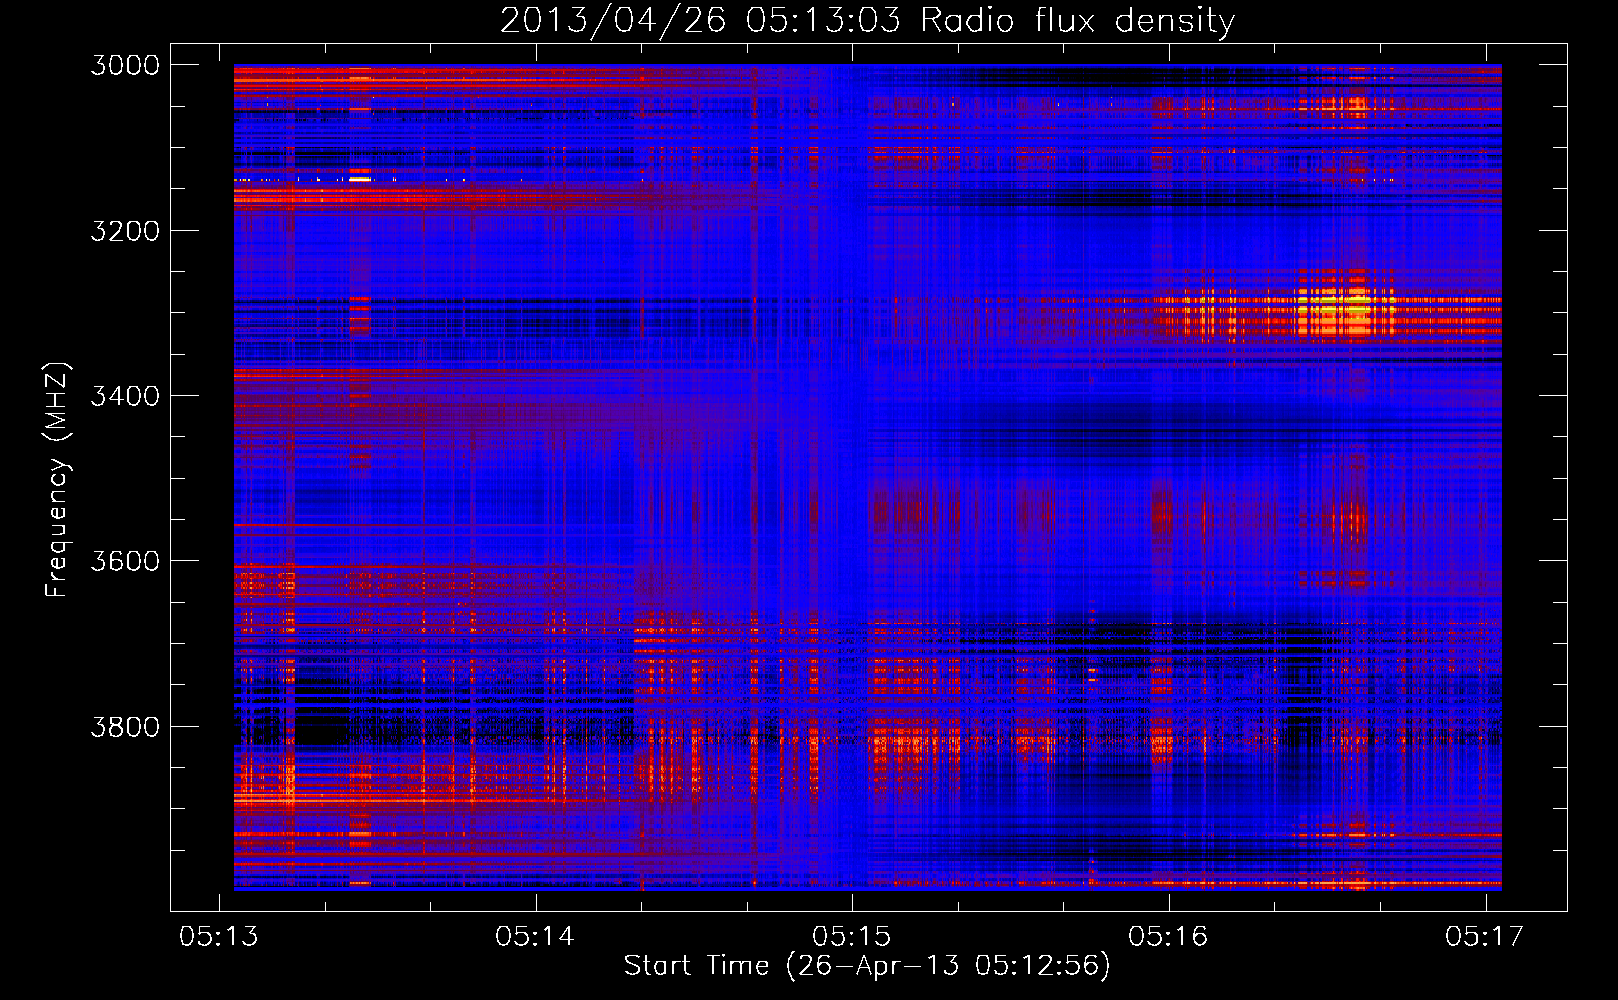Screen dimensions: 1618x1000
Task: Click the 3200 frequency tick label
Action: tap(125, 231)
